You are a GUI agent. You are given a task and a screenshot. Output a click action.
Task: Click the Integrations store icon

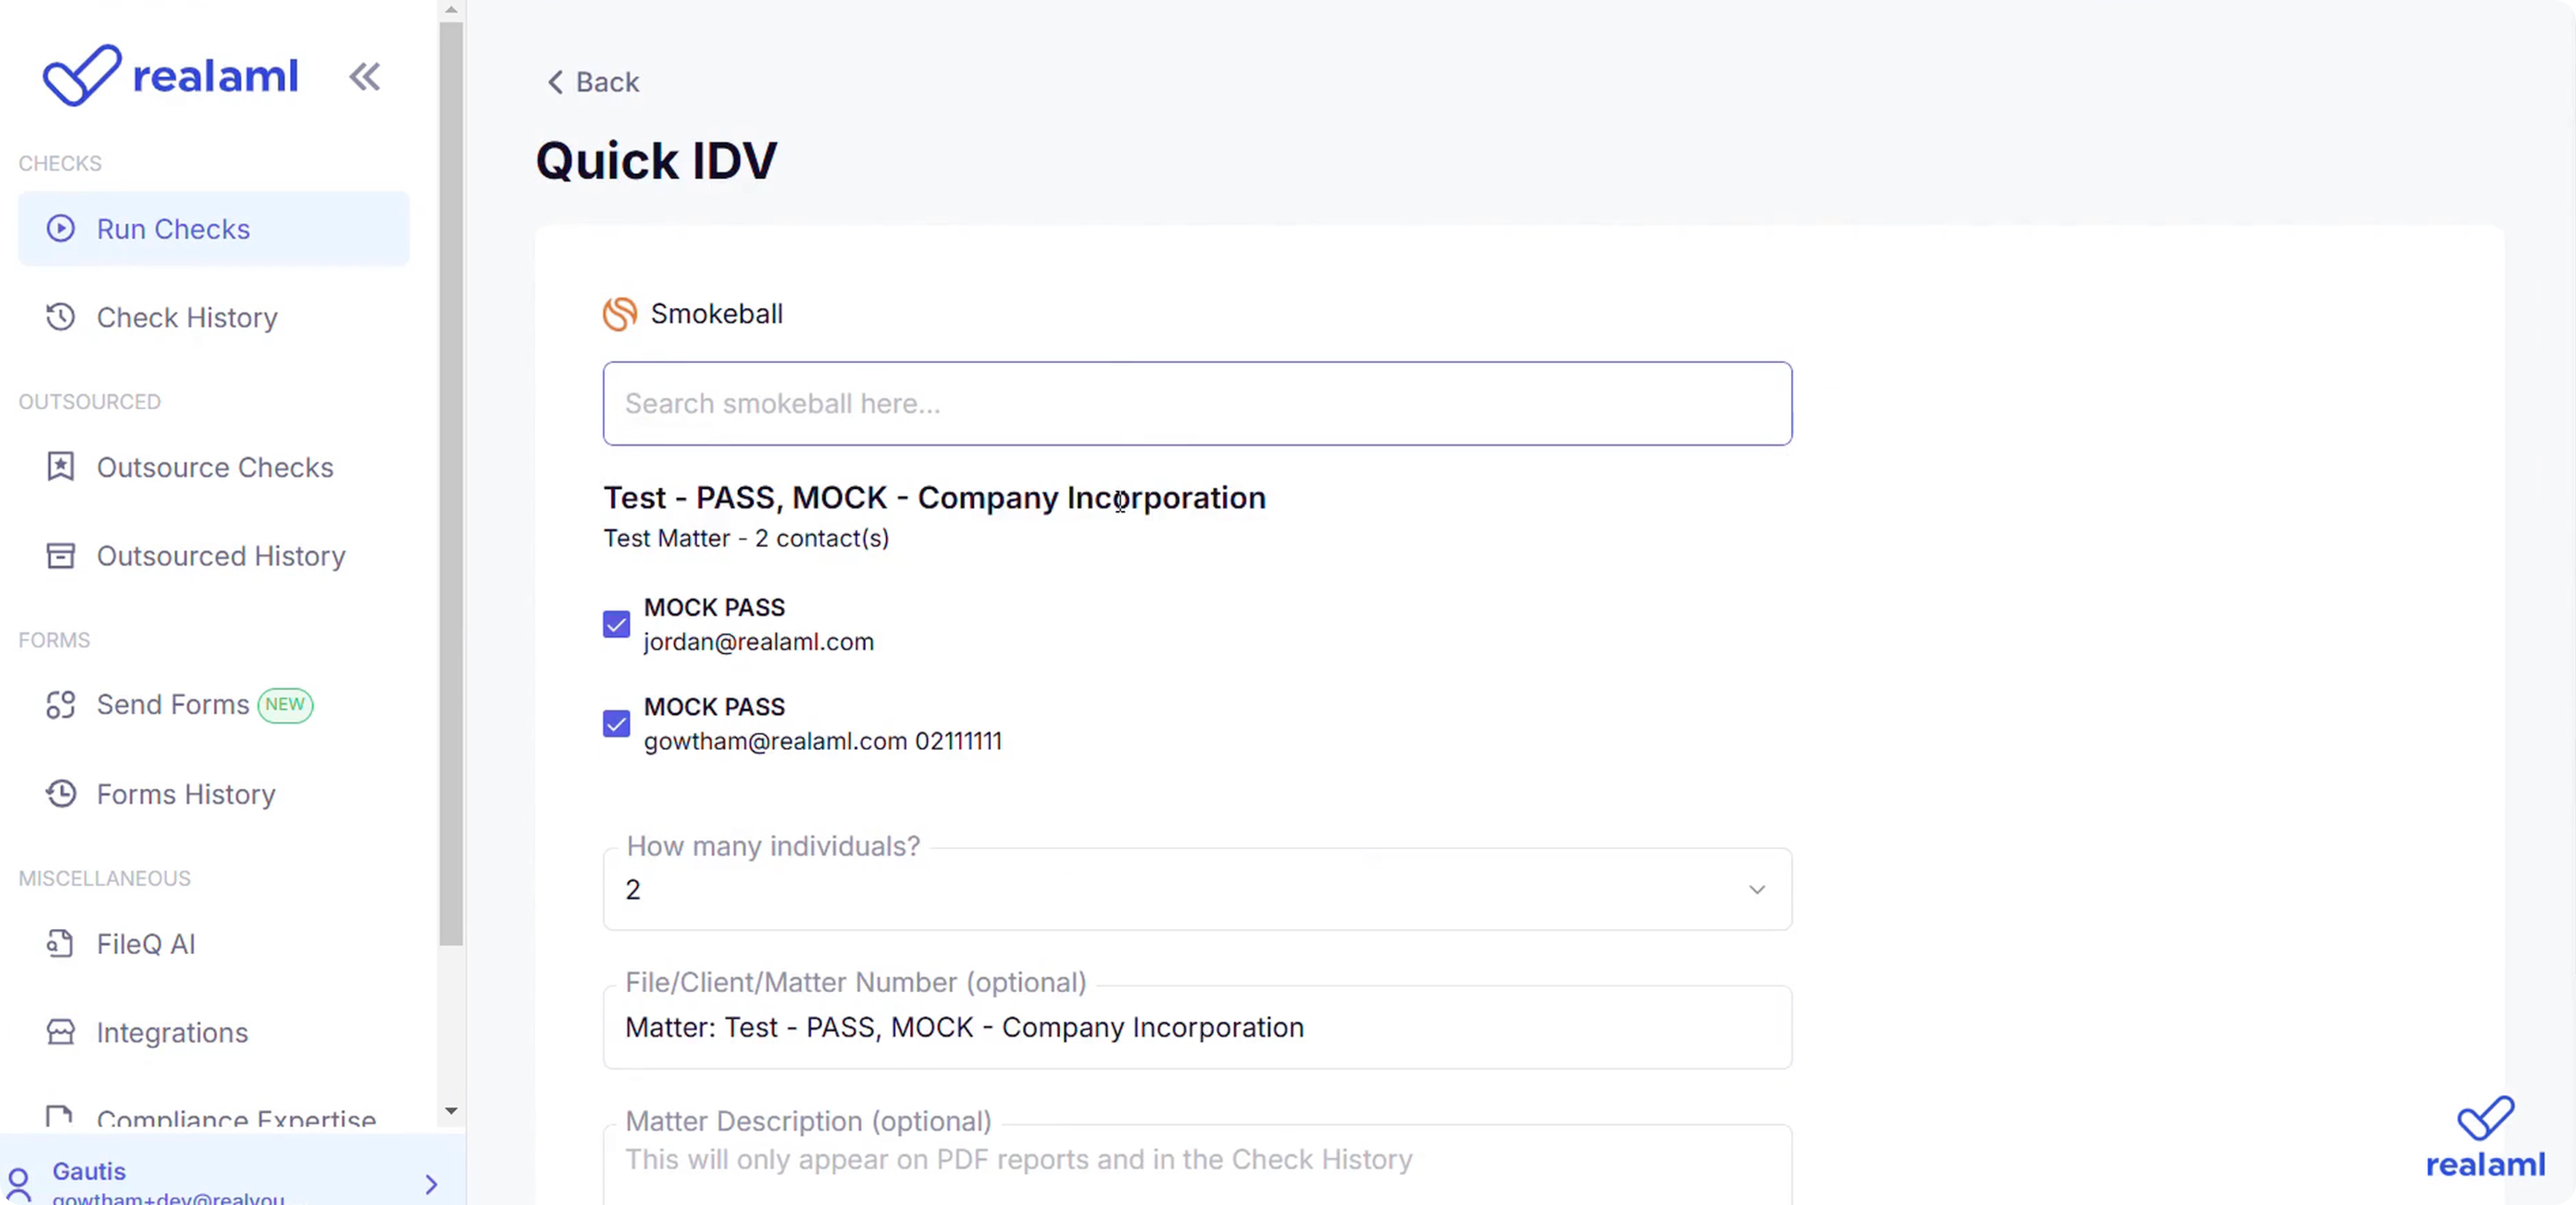(61, 1032)
